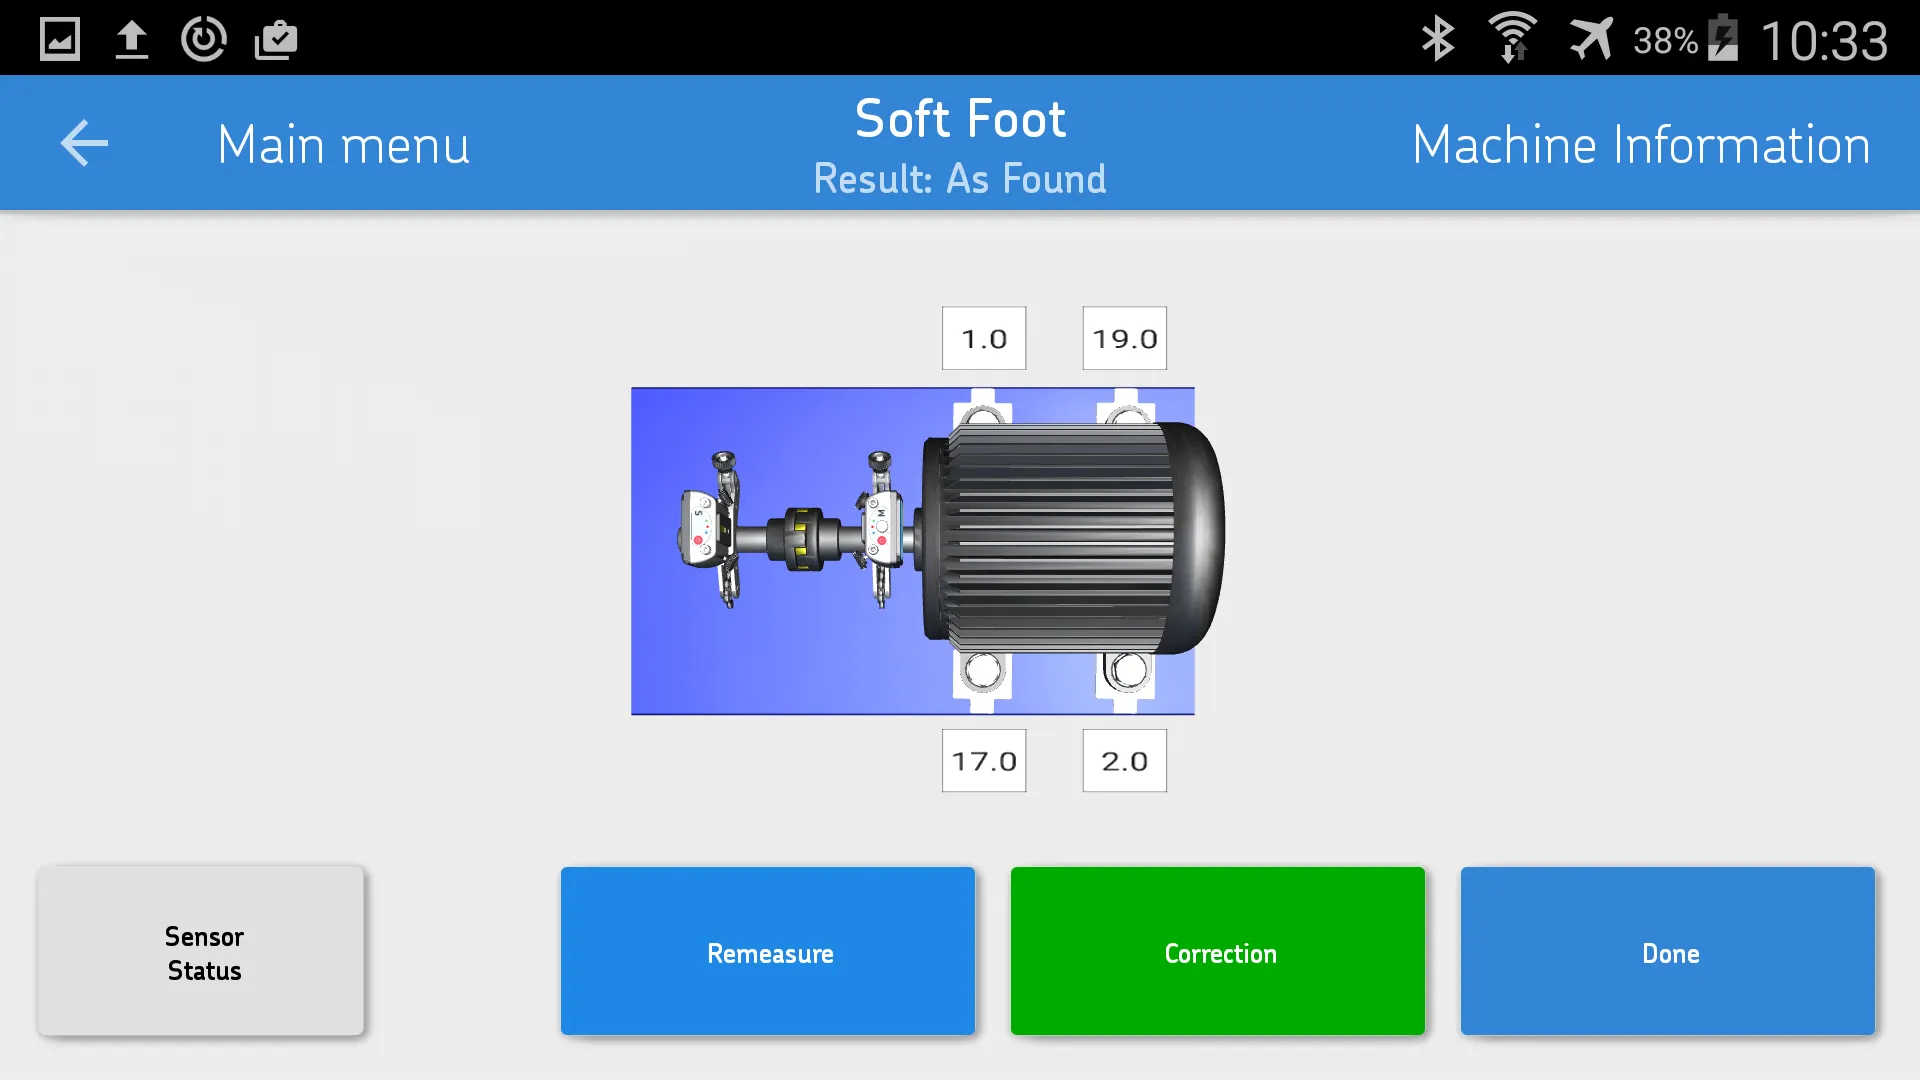The height and width of the screenshot is (1080, 1920).
Task: Select bottom-left foot value 17.0
Action: 984,761
